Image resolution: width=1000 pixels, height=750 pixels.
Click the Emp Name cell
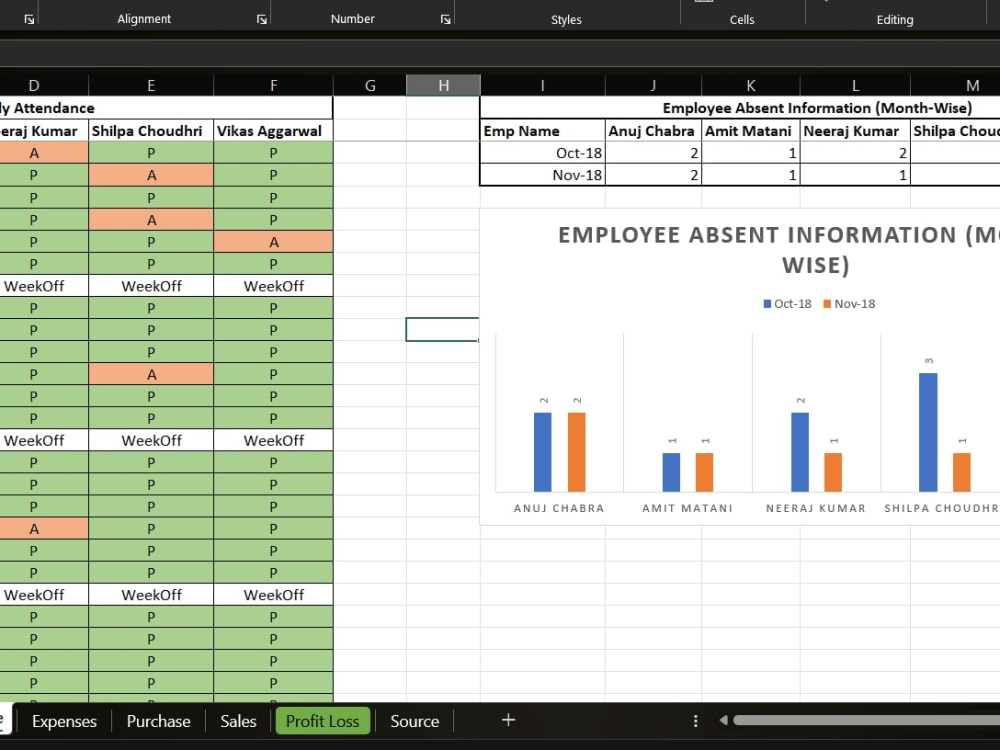pos(542,131)
